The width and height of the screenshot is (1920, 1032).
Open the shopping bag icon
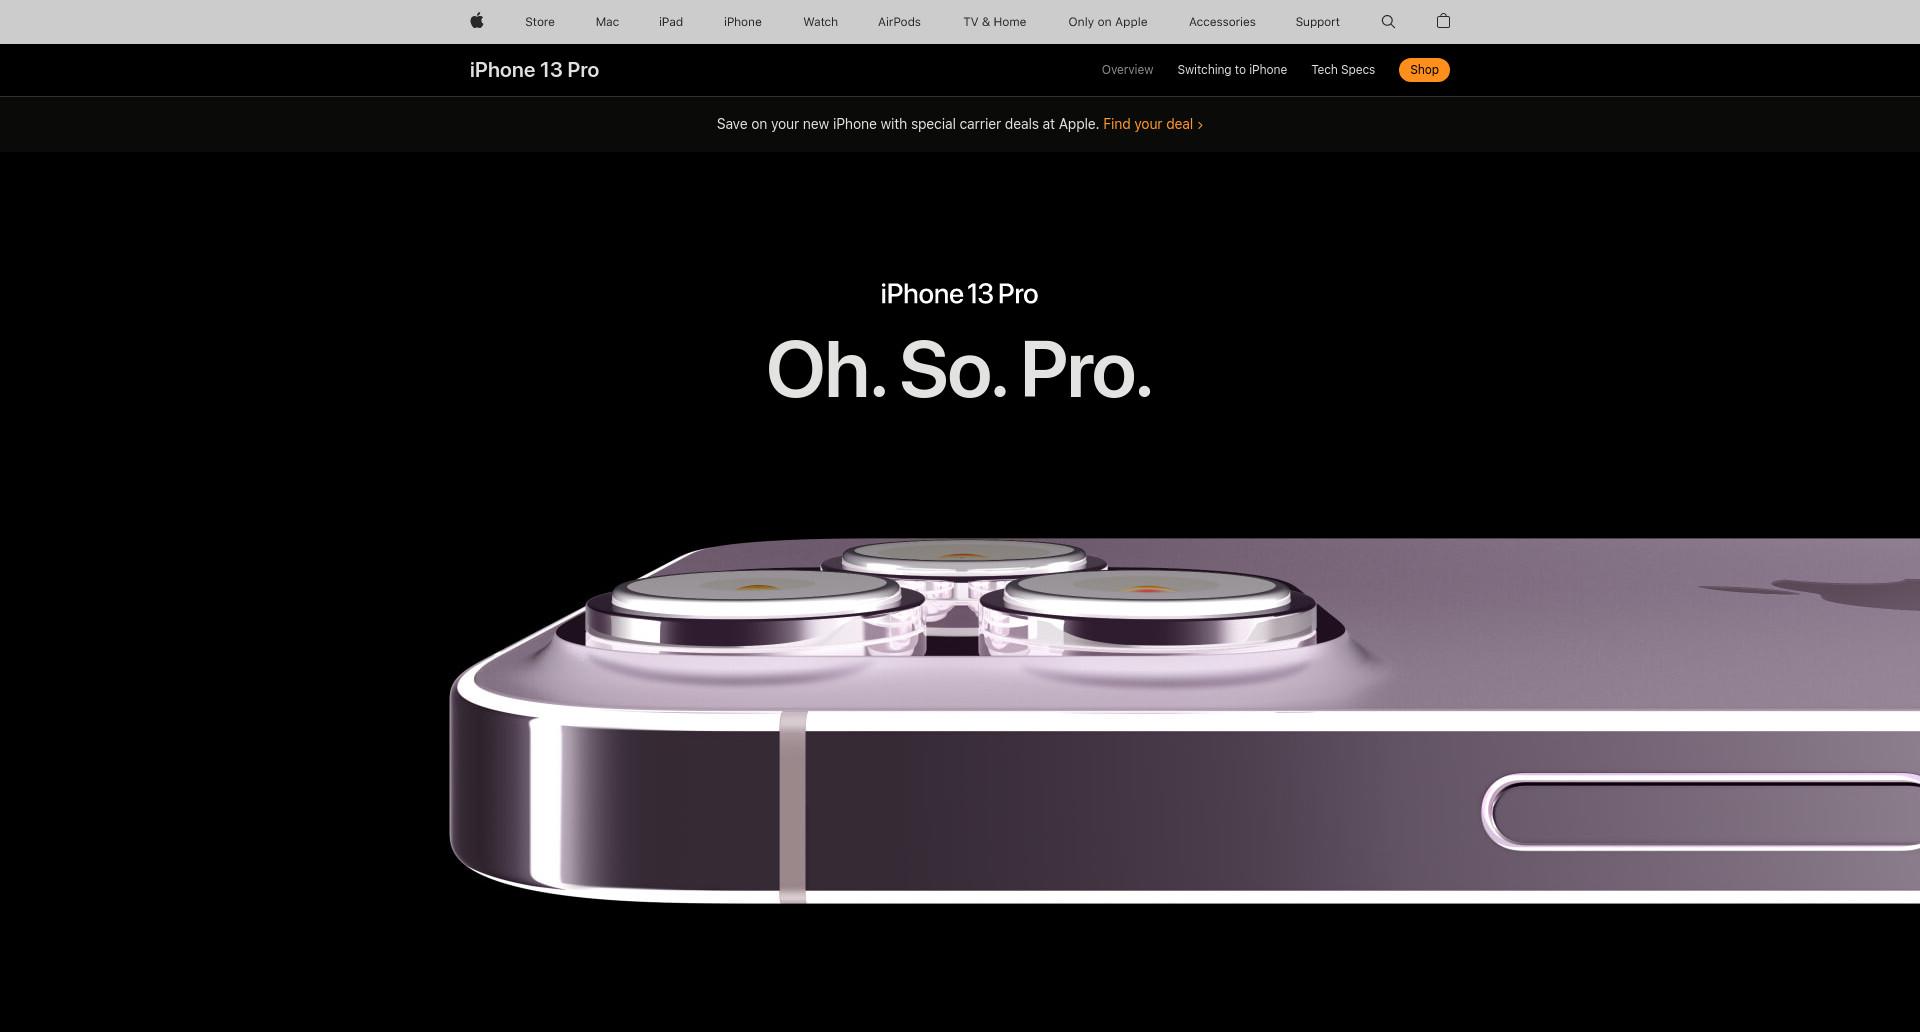[x=1443, y=21]
